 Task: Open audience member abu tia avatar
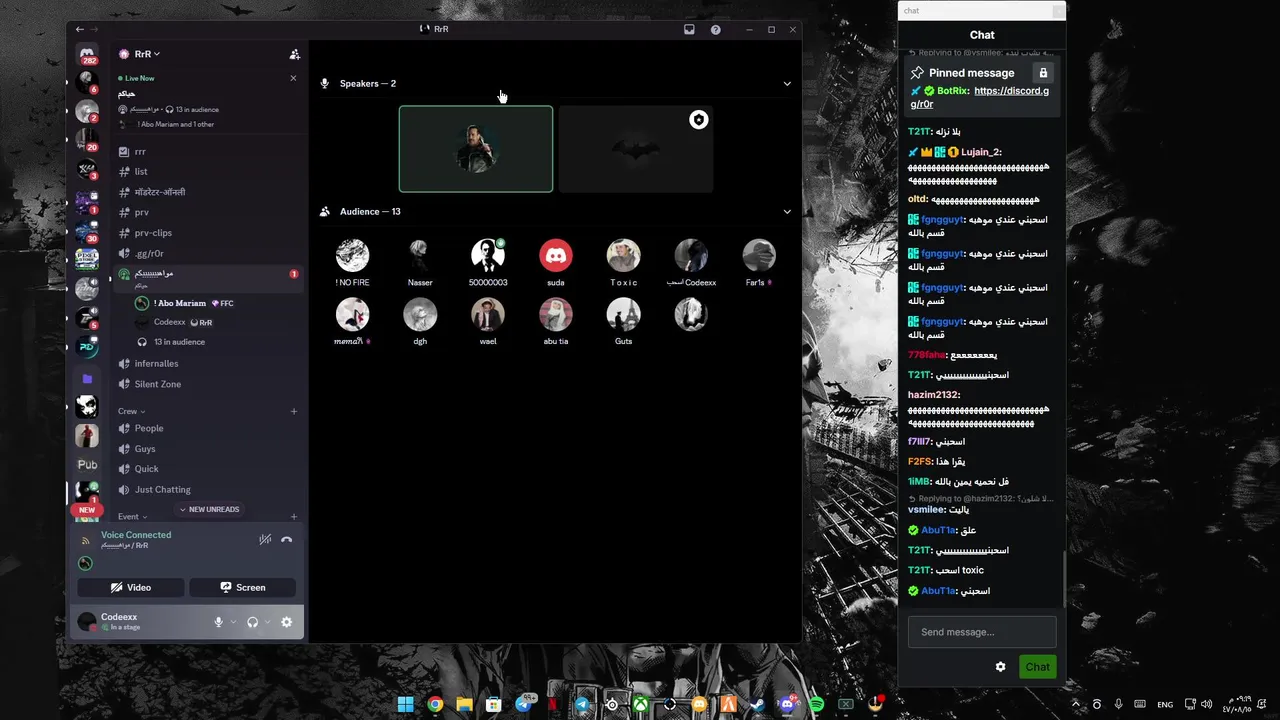[x=556, y=315]
